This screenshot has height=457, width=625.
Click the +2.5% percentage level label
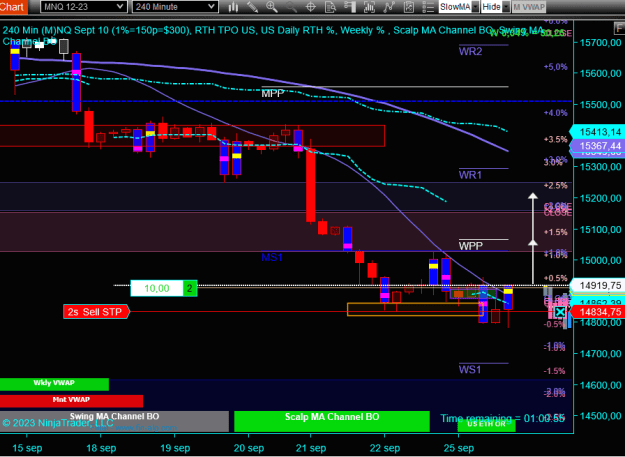pos(556,186)
